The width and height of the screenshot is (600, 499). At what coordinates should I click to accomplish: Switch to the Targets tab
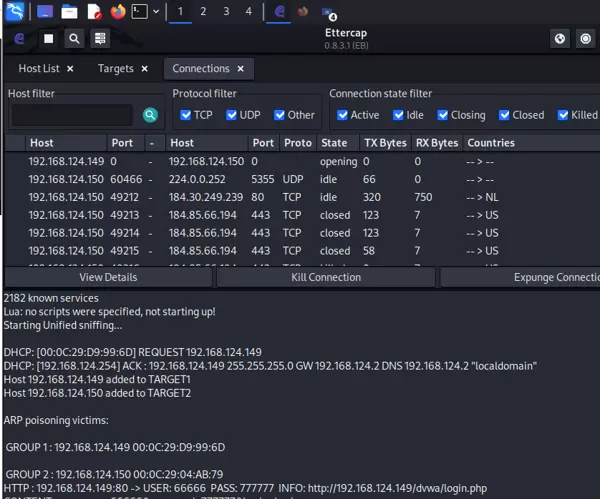click(x=115, y=69)
